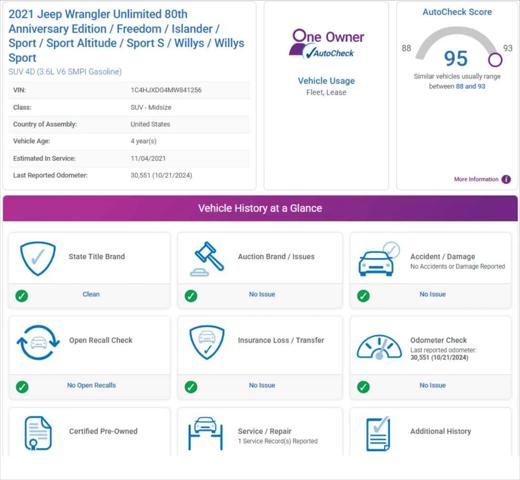Click green check under Insurance Loss / Transfer
520x480 pixels.
(191, 387)
